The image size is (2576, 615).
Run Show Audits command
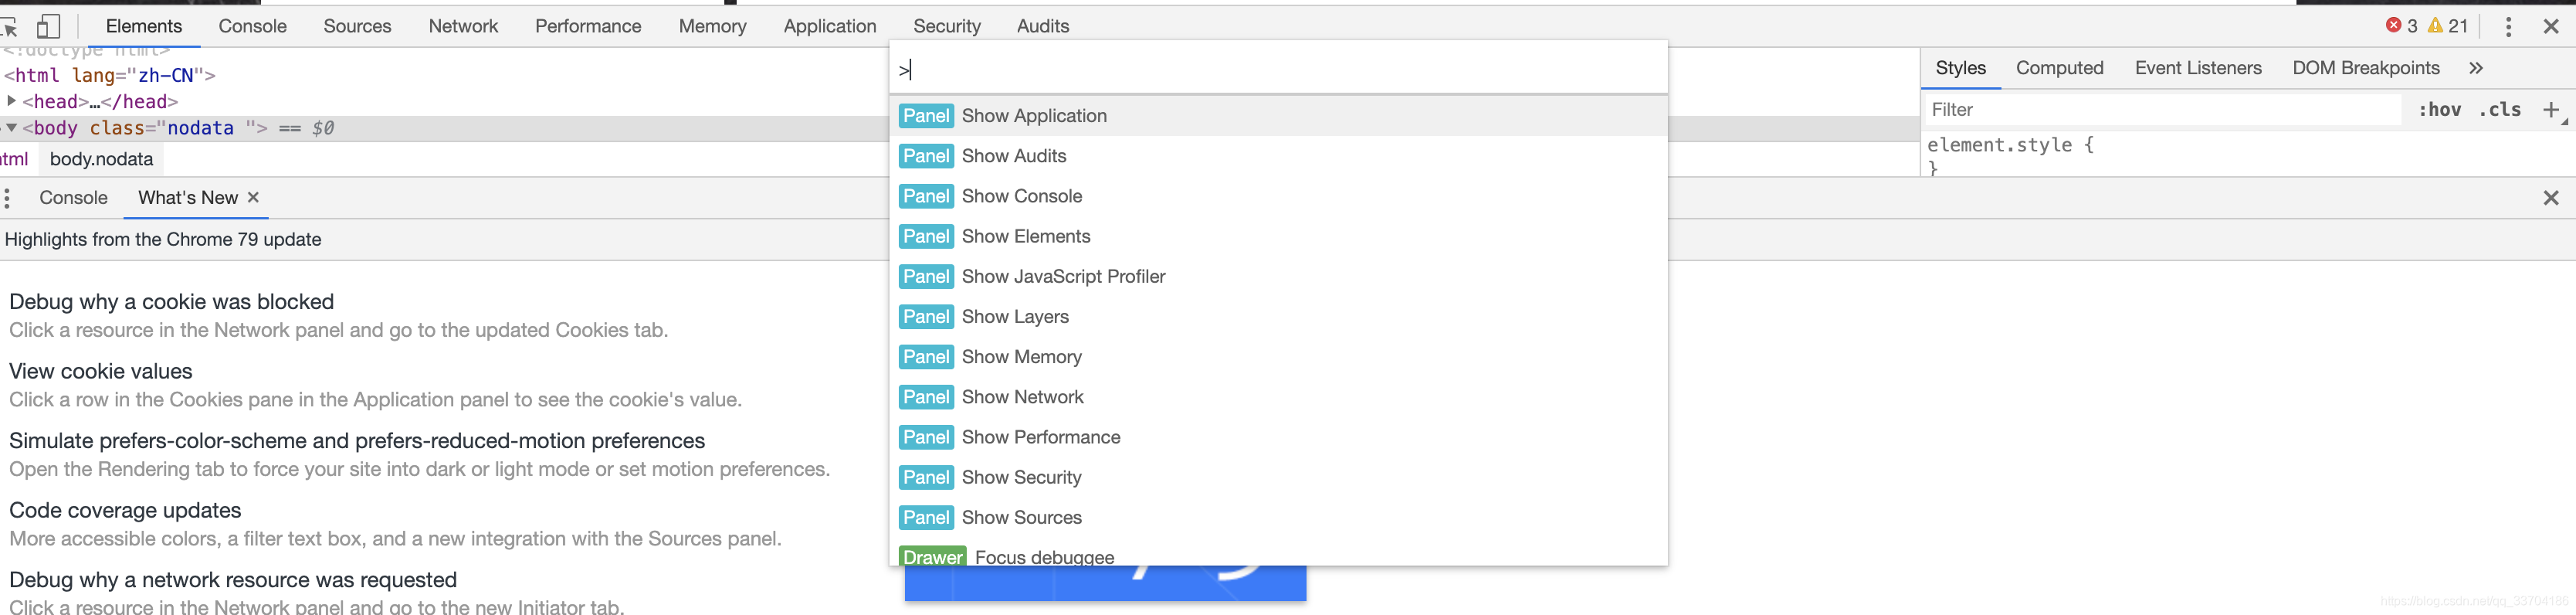[1278, 156]
